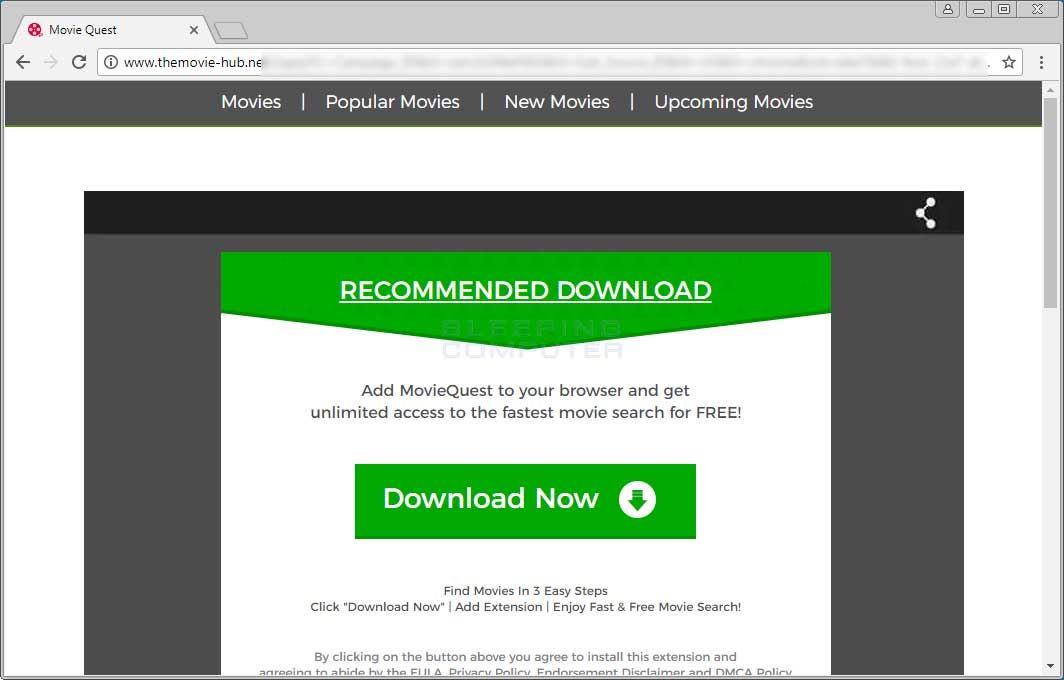The height and width of the screenshot is (680, 1064).
Task: Click the vertical scrollbar thumb
Action: pyautogui.click(x=1050, y=203)
